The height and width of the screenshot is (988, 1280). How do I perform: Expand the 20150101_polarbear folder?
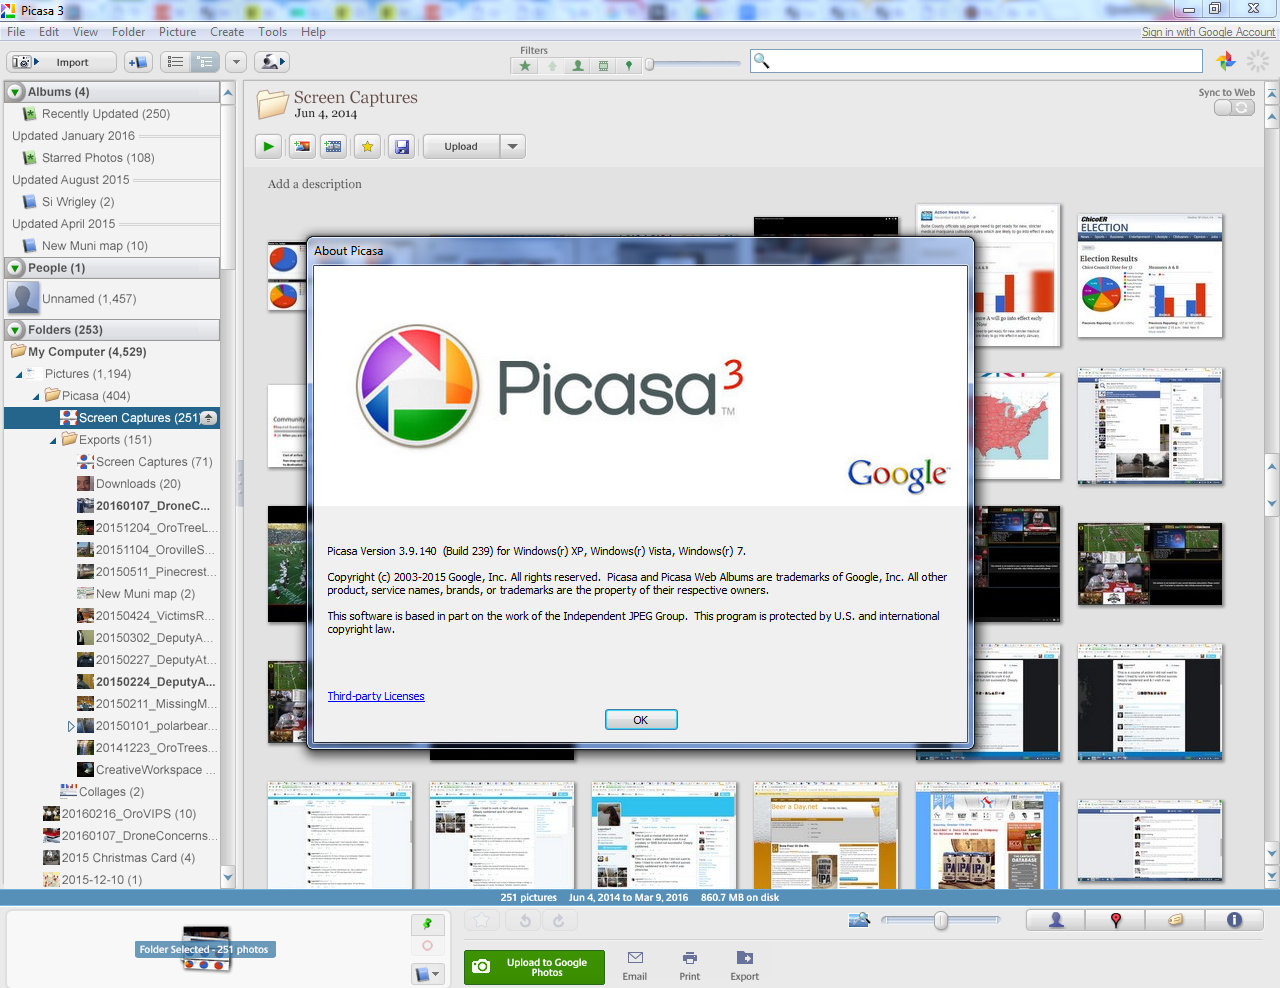click(x=71, y=726)
